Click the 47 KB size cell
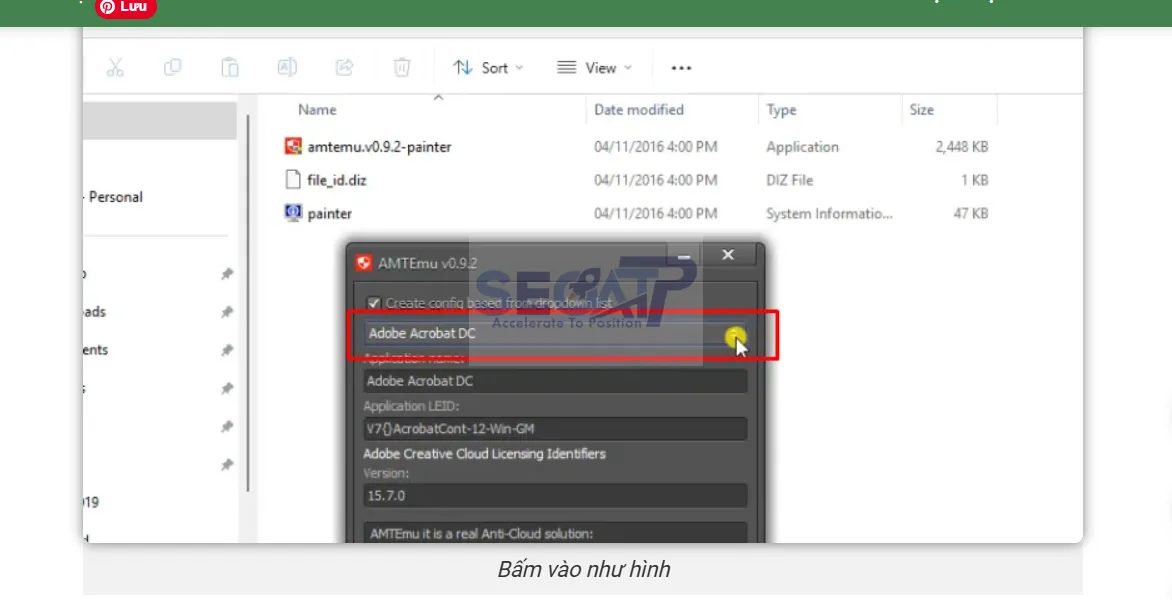1172x600 pixels. [x=970, y=214]
